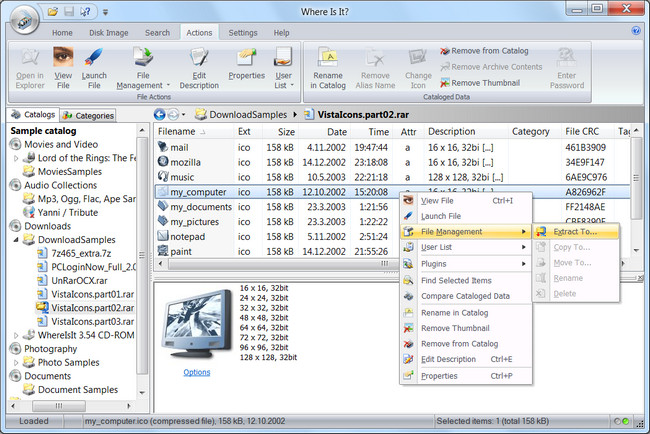Select Yanni / Tribute tree item
650x434 pixels.
pyautogui.click(x=68, y=213)
